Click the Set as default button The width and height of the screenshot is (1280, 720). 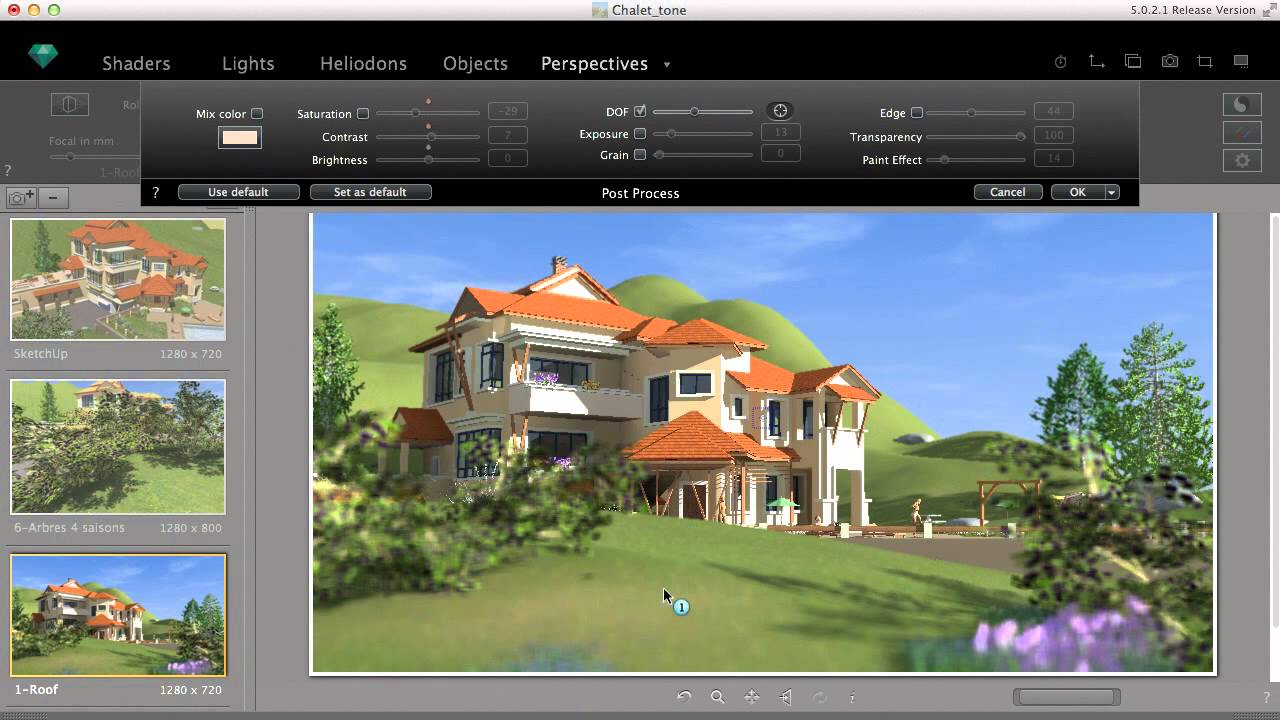pos(370,192)
